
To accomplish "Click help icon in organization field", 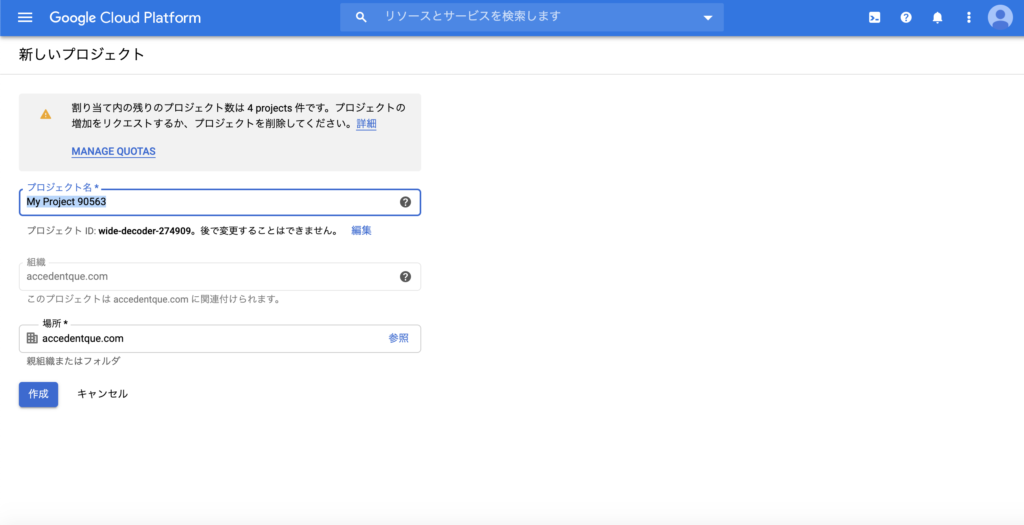I will 405,277.
